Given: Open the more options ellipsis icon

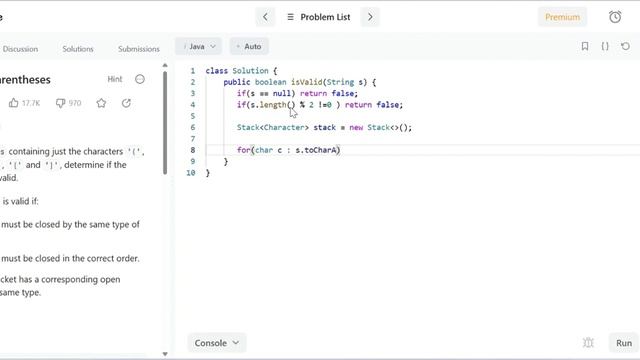Looking at the screenshot, I should [x=140, y=79].
